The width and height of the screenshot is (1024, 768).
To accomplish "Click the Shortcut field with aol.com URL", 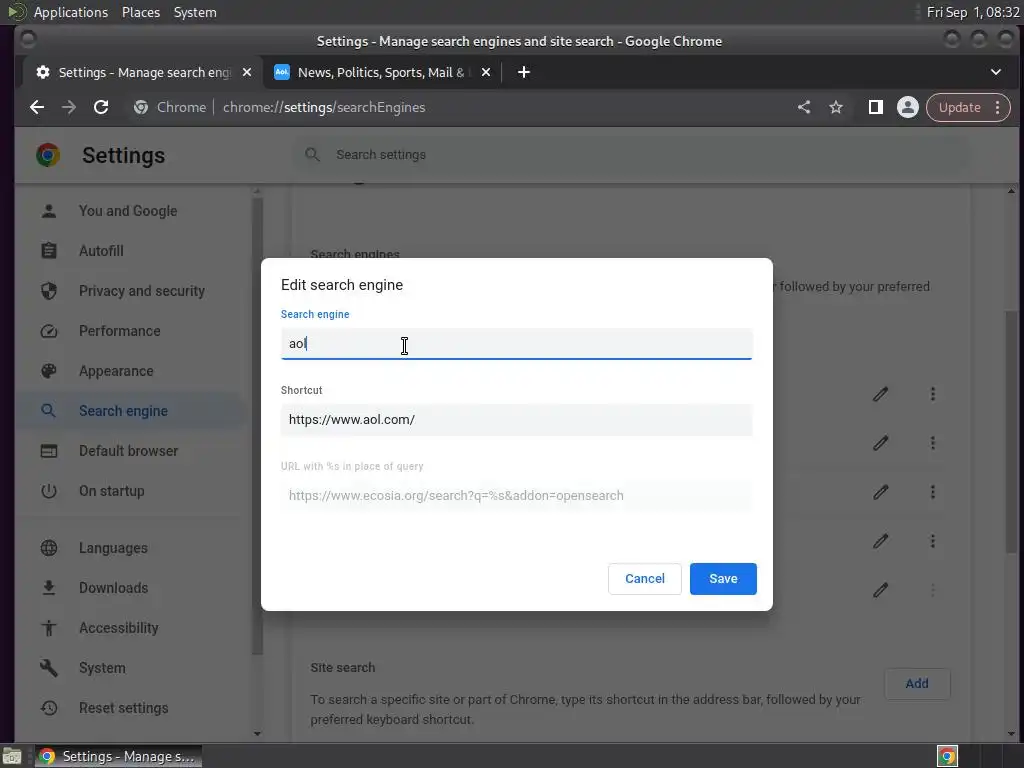I will point(516,419).
